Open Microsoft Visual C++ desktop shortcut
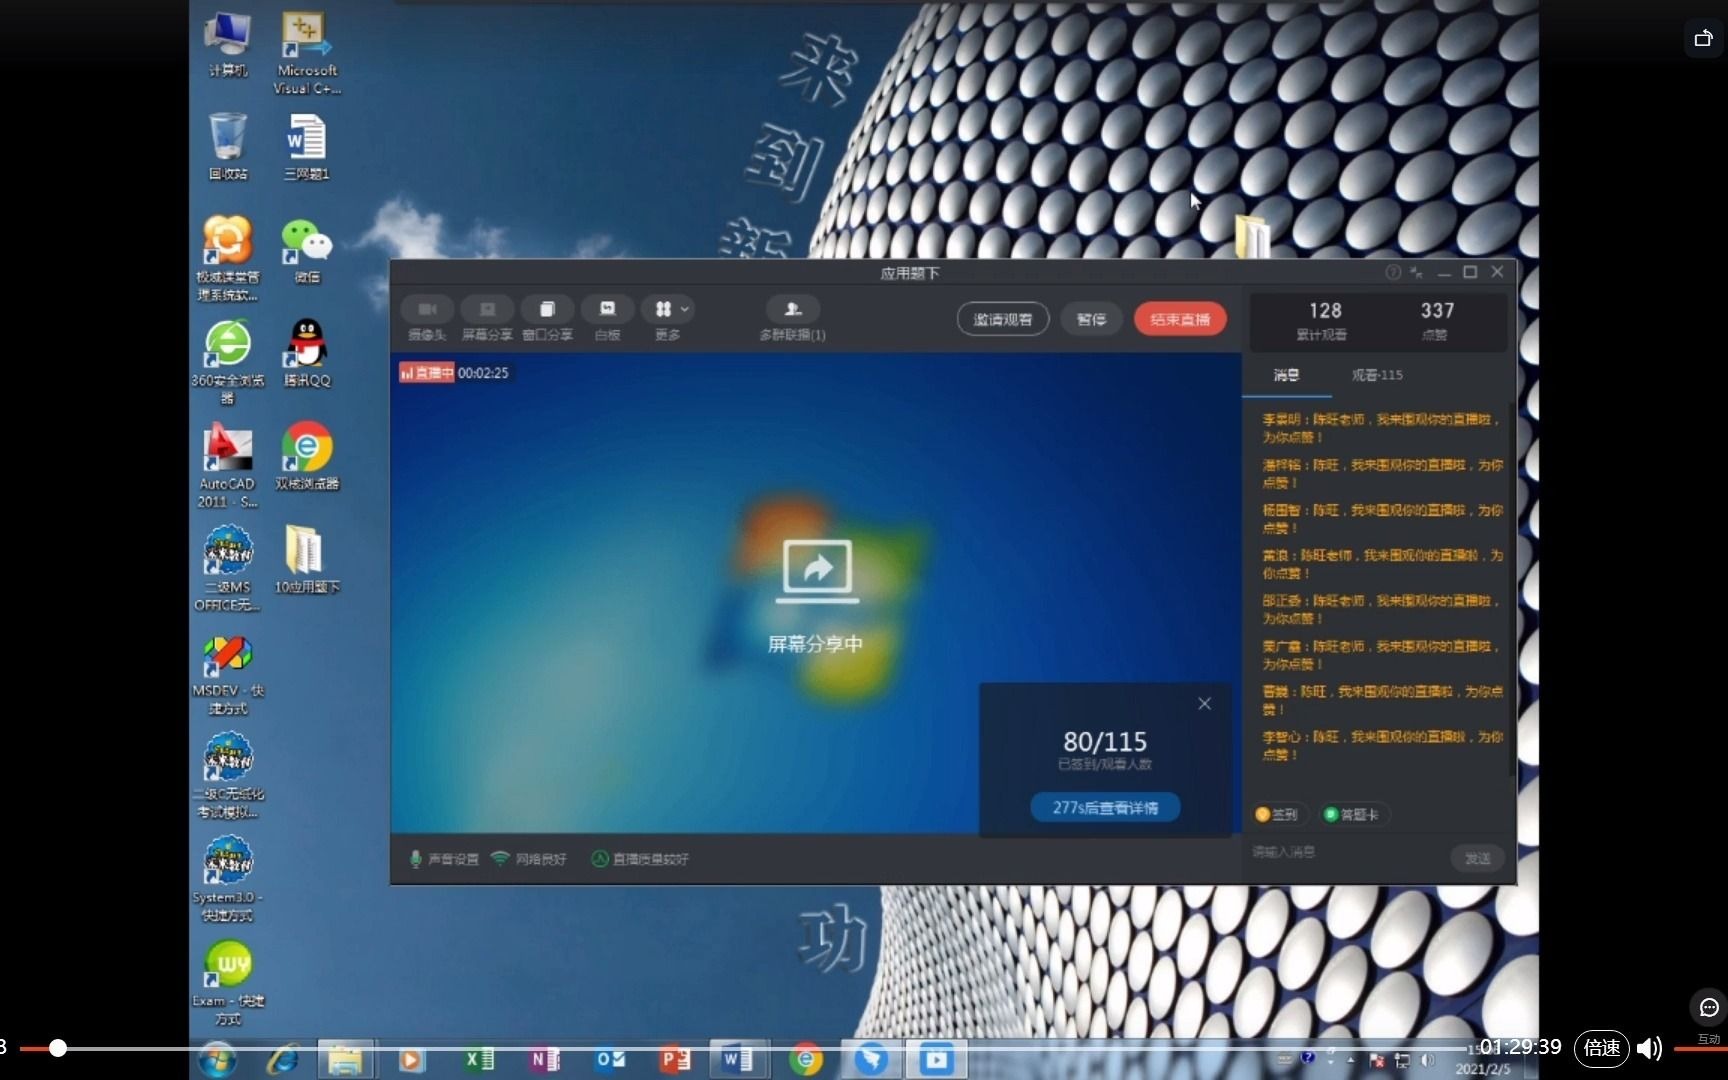Viewport: 1728px width, 1080px height. click(306, 54)
